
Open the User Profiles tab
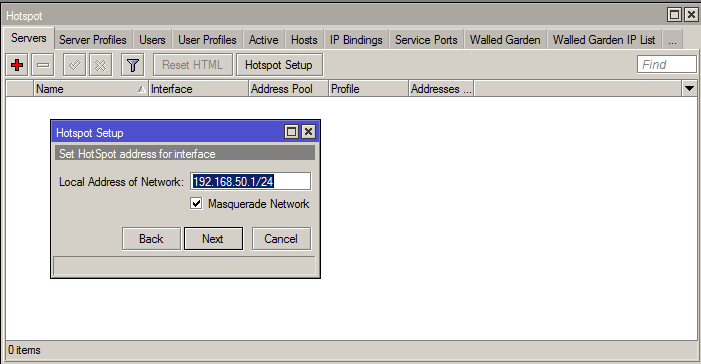pos(207,40)
